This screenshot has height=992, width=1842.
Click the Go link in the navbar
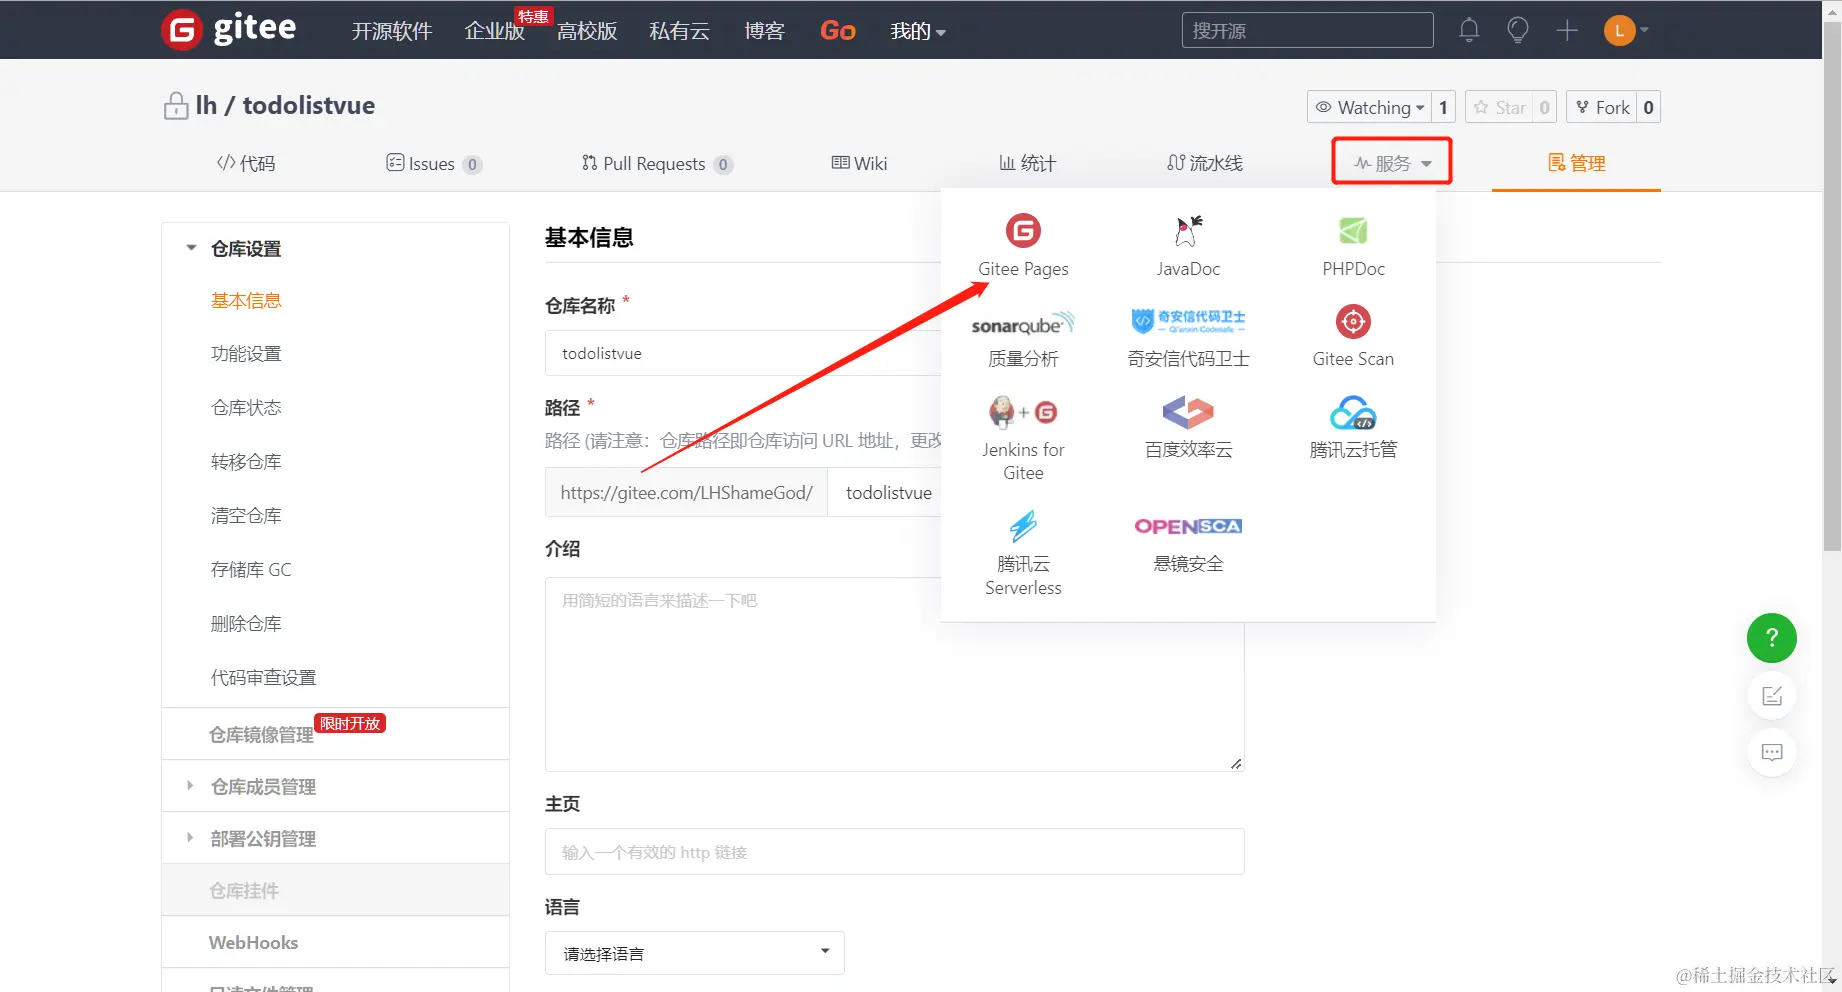click(838, 31)
